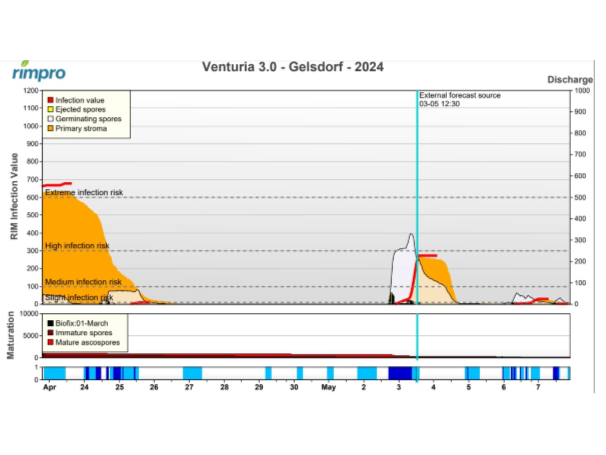This screenshot has height=455, width=606.
Task: Click the Primary stroma legend text
Action: click(81, 128)
